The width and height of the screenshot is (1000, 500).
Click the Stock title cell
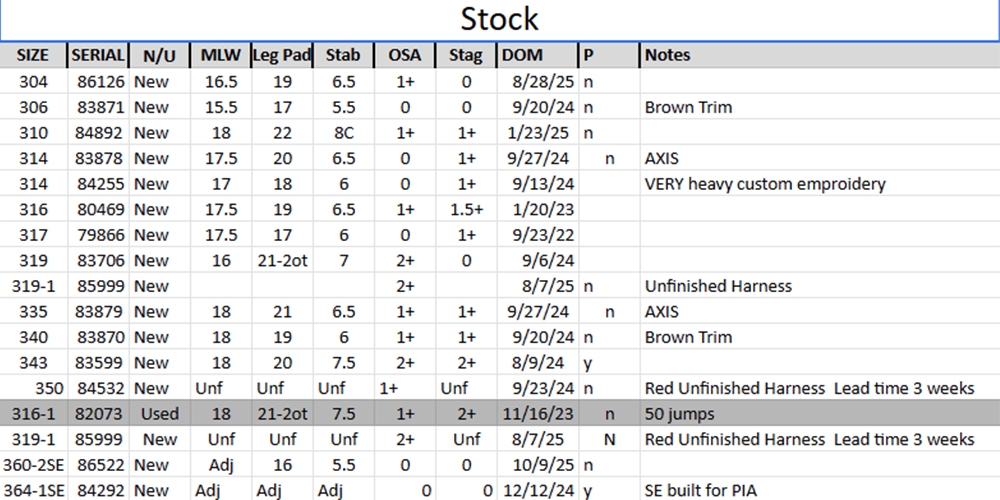tap(499, 19)
